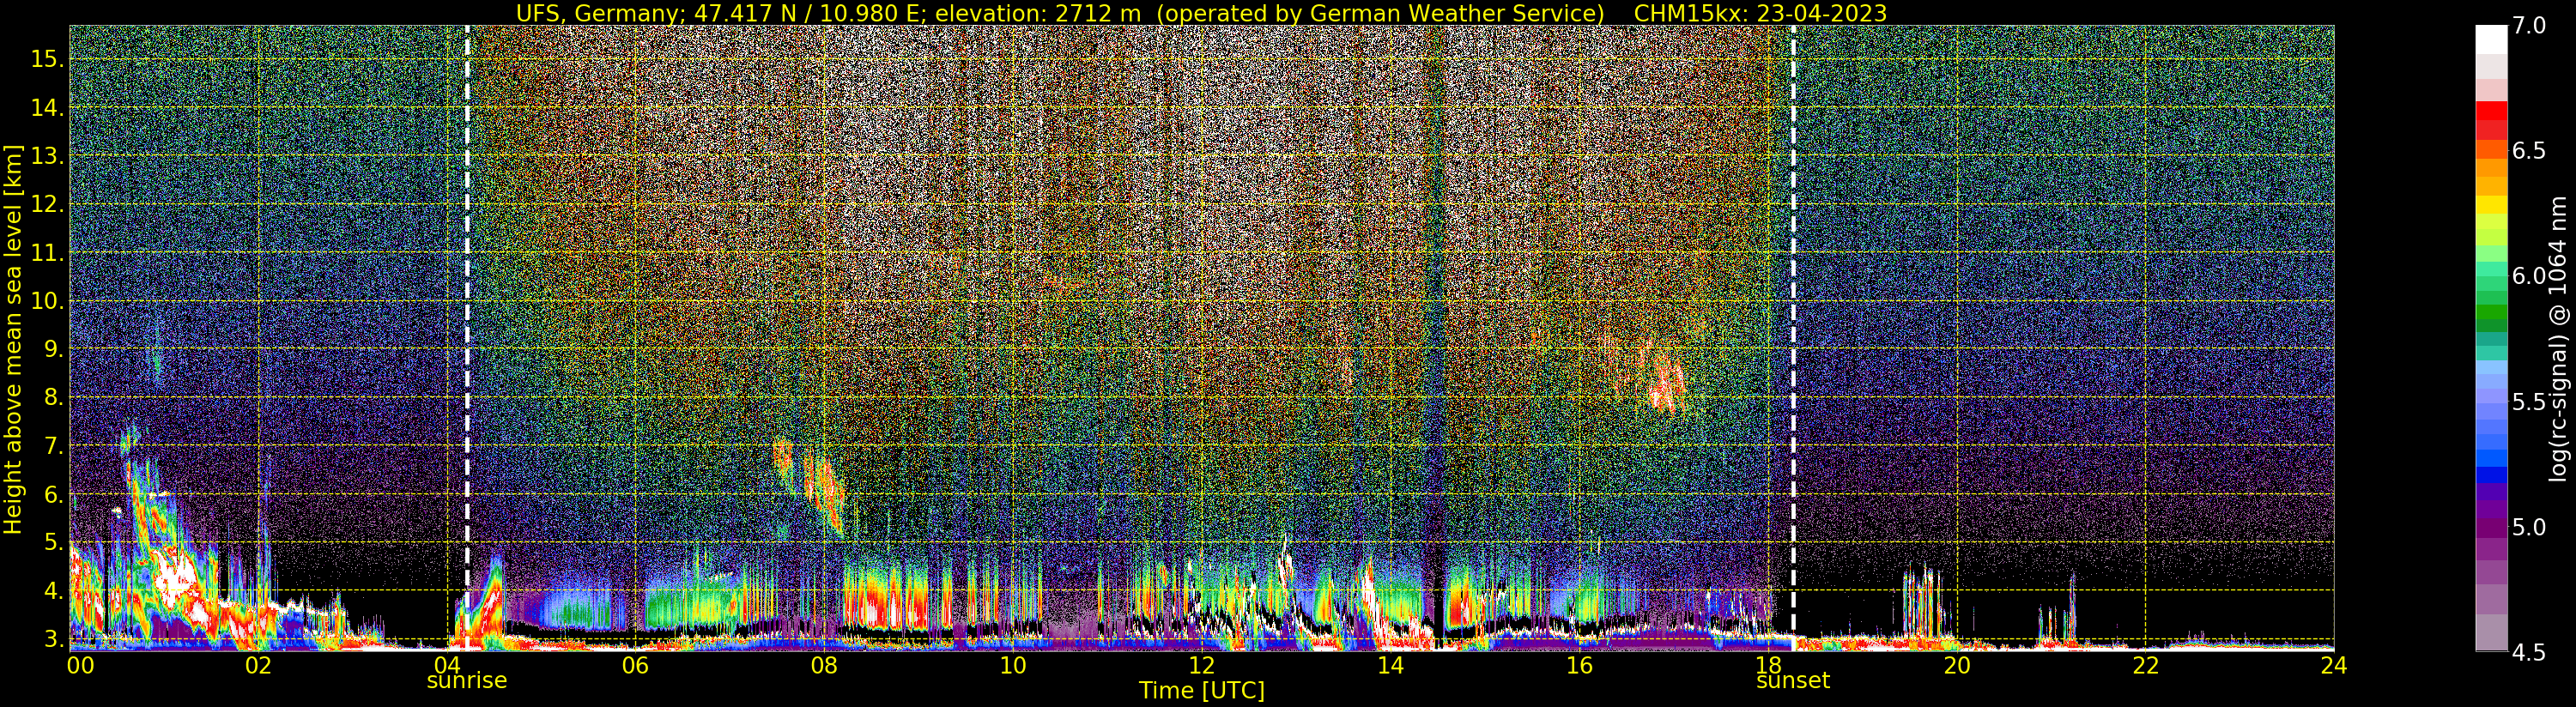Click the time tick label '24'
Viewport: 2576px width, 707px height.
(2334, 665)
